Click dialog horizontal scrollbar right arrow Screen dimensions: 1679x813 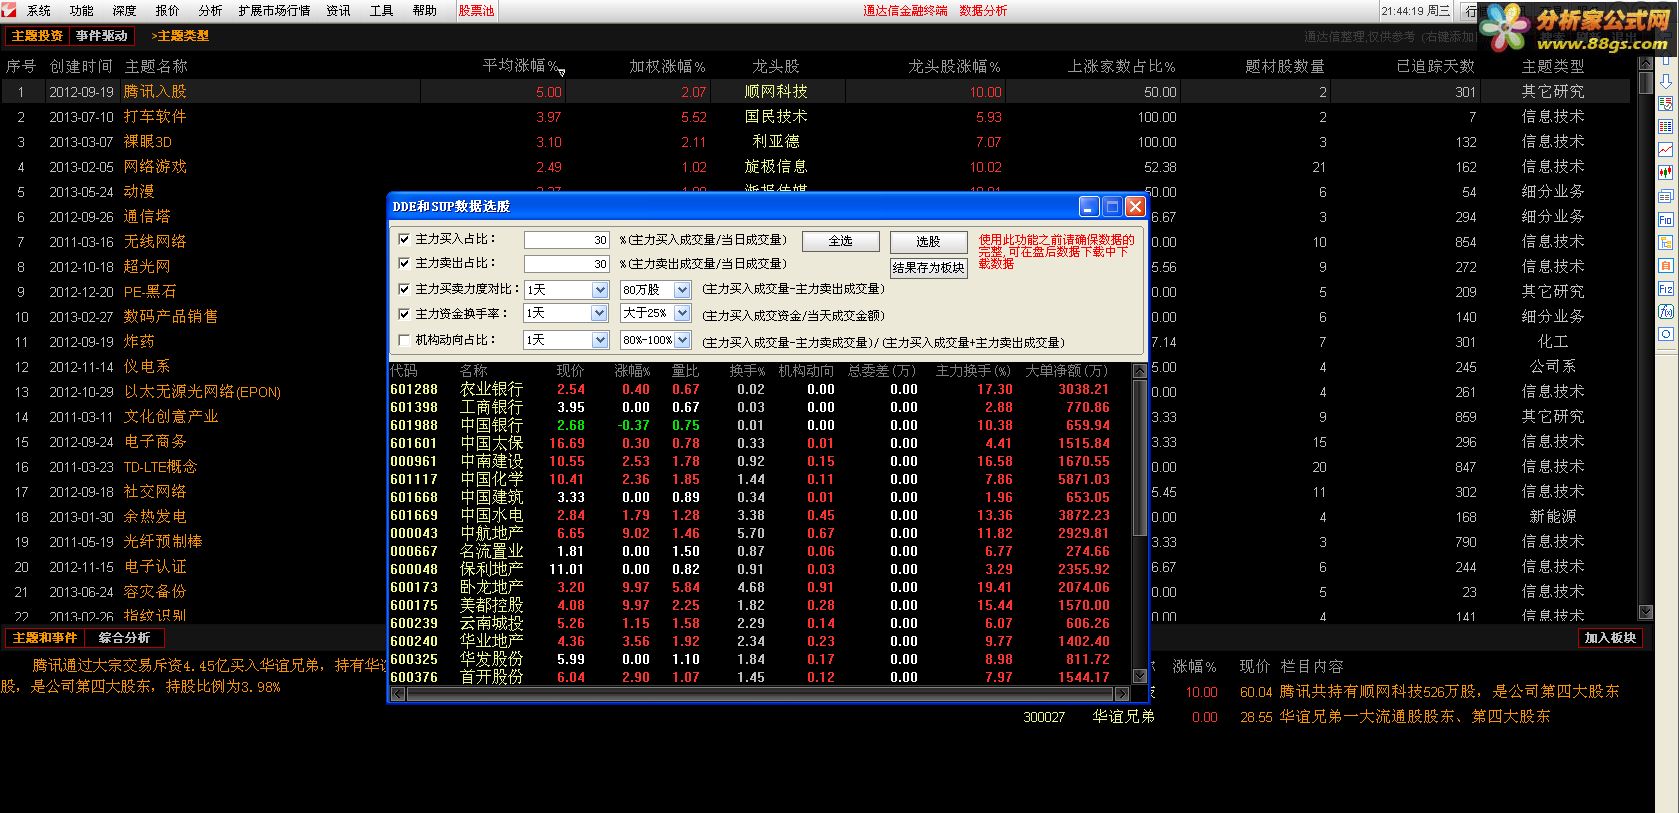coord(1122,694)
